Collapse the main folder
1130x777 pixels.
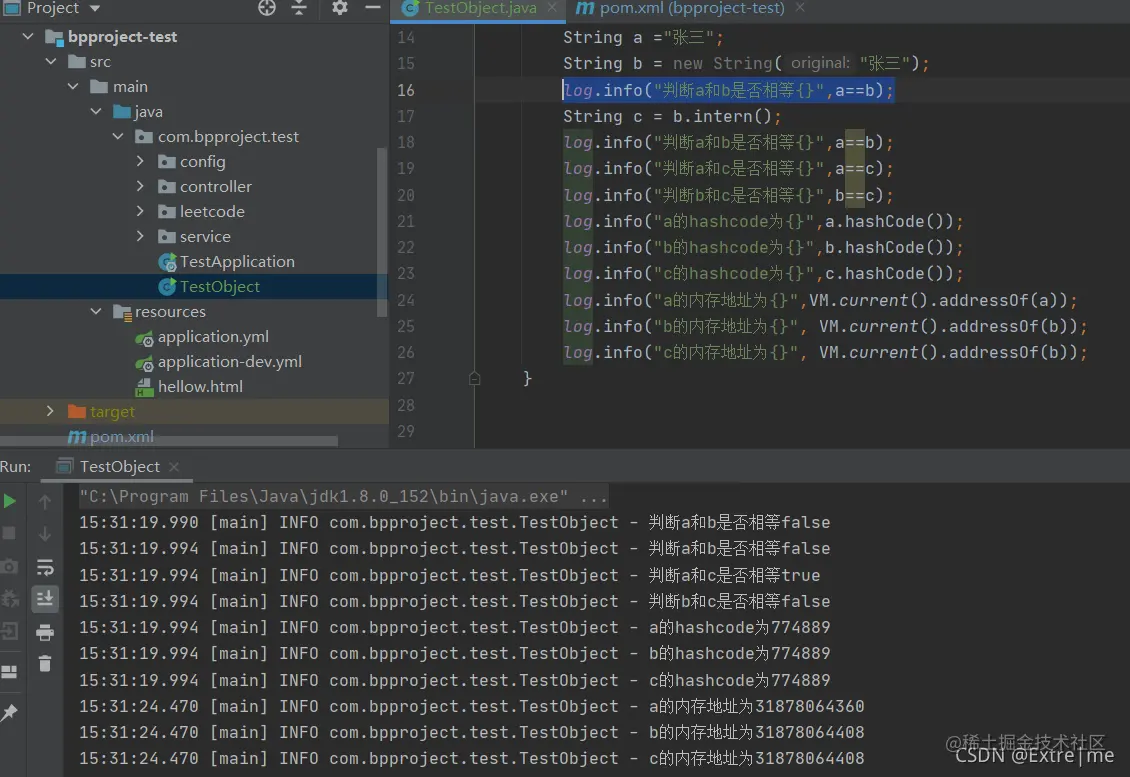[74, 86]
